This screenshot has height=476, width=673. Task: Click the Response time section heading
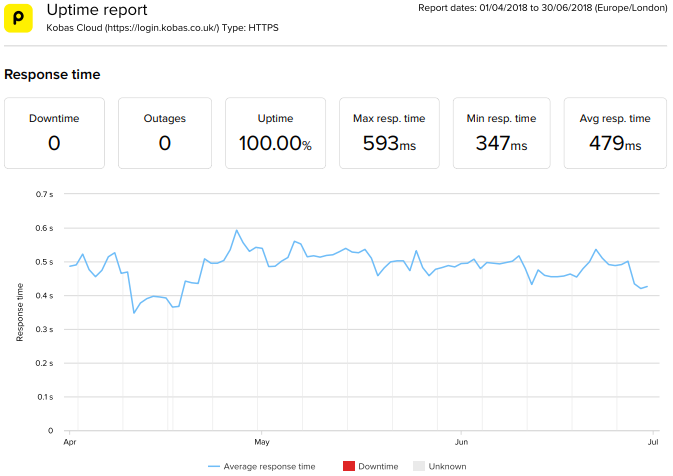(52, 74)
